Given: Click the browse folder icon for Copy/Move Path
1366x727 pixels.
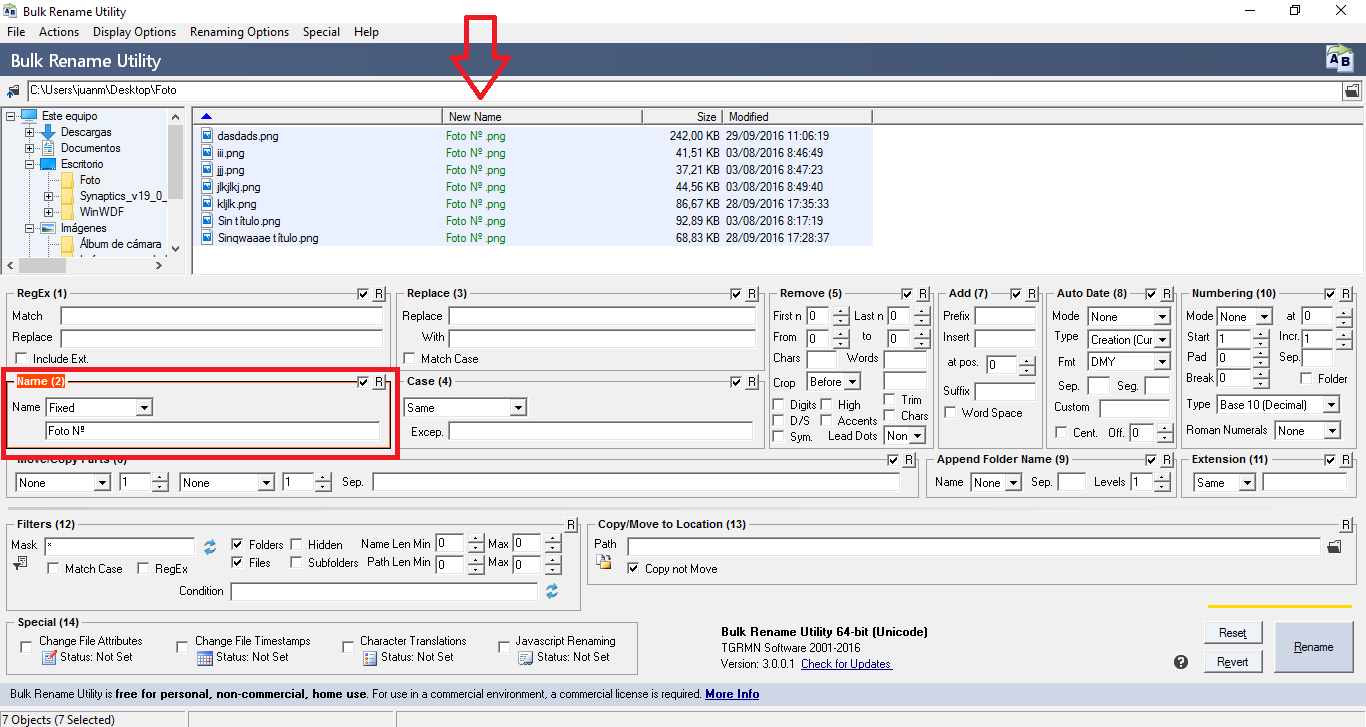Looking at the screenshot, I should (1333, 546).
